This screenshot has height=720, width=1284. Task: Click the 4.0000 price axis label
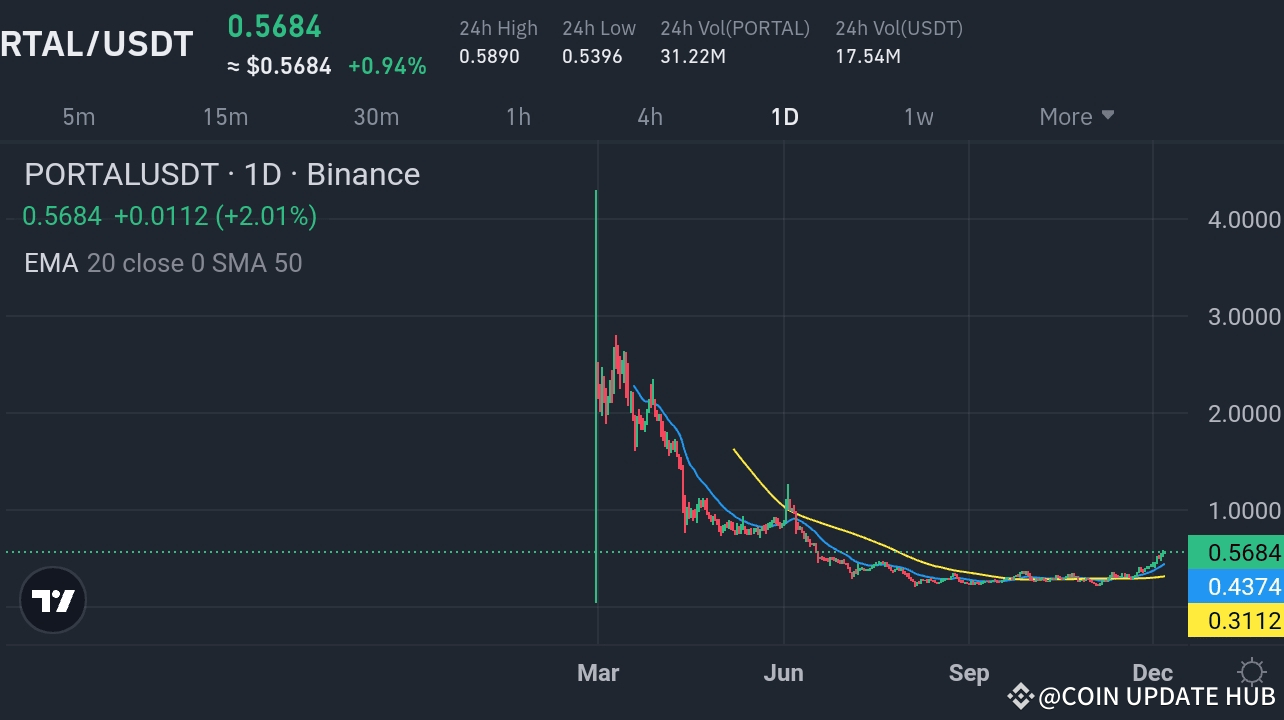pyautogui.click(x=1244, y=220)
